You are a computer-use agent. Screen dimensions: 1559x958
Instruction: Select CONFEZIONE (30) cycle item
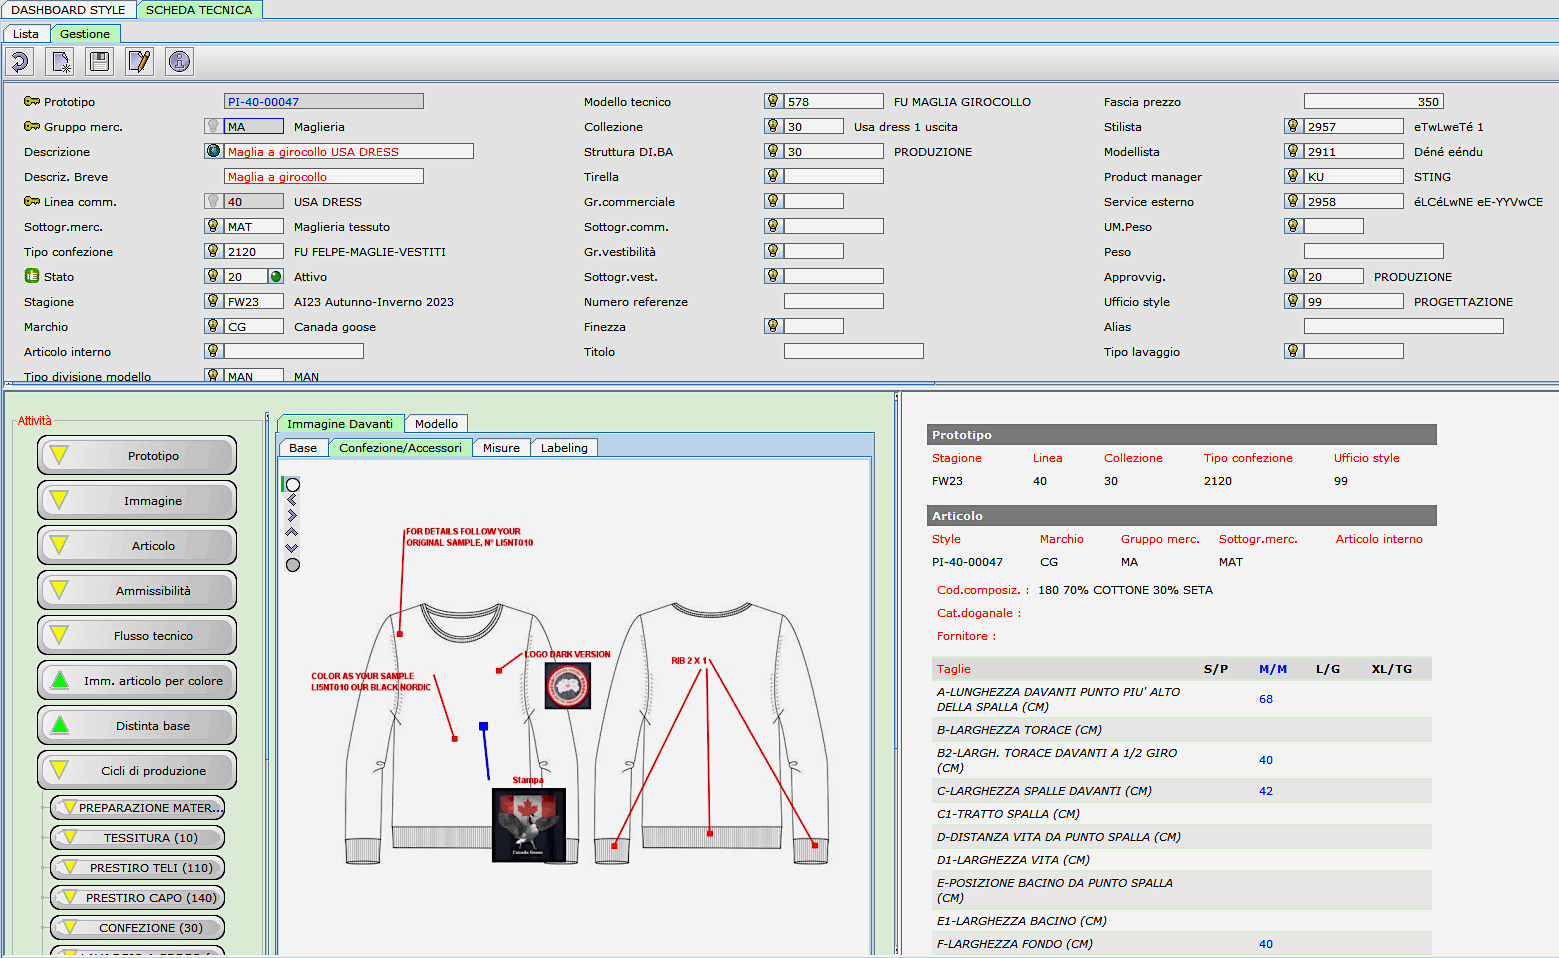click(138, 927)
